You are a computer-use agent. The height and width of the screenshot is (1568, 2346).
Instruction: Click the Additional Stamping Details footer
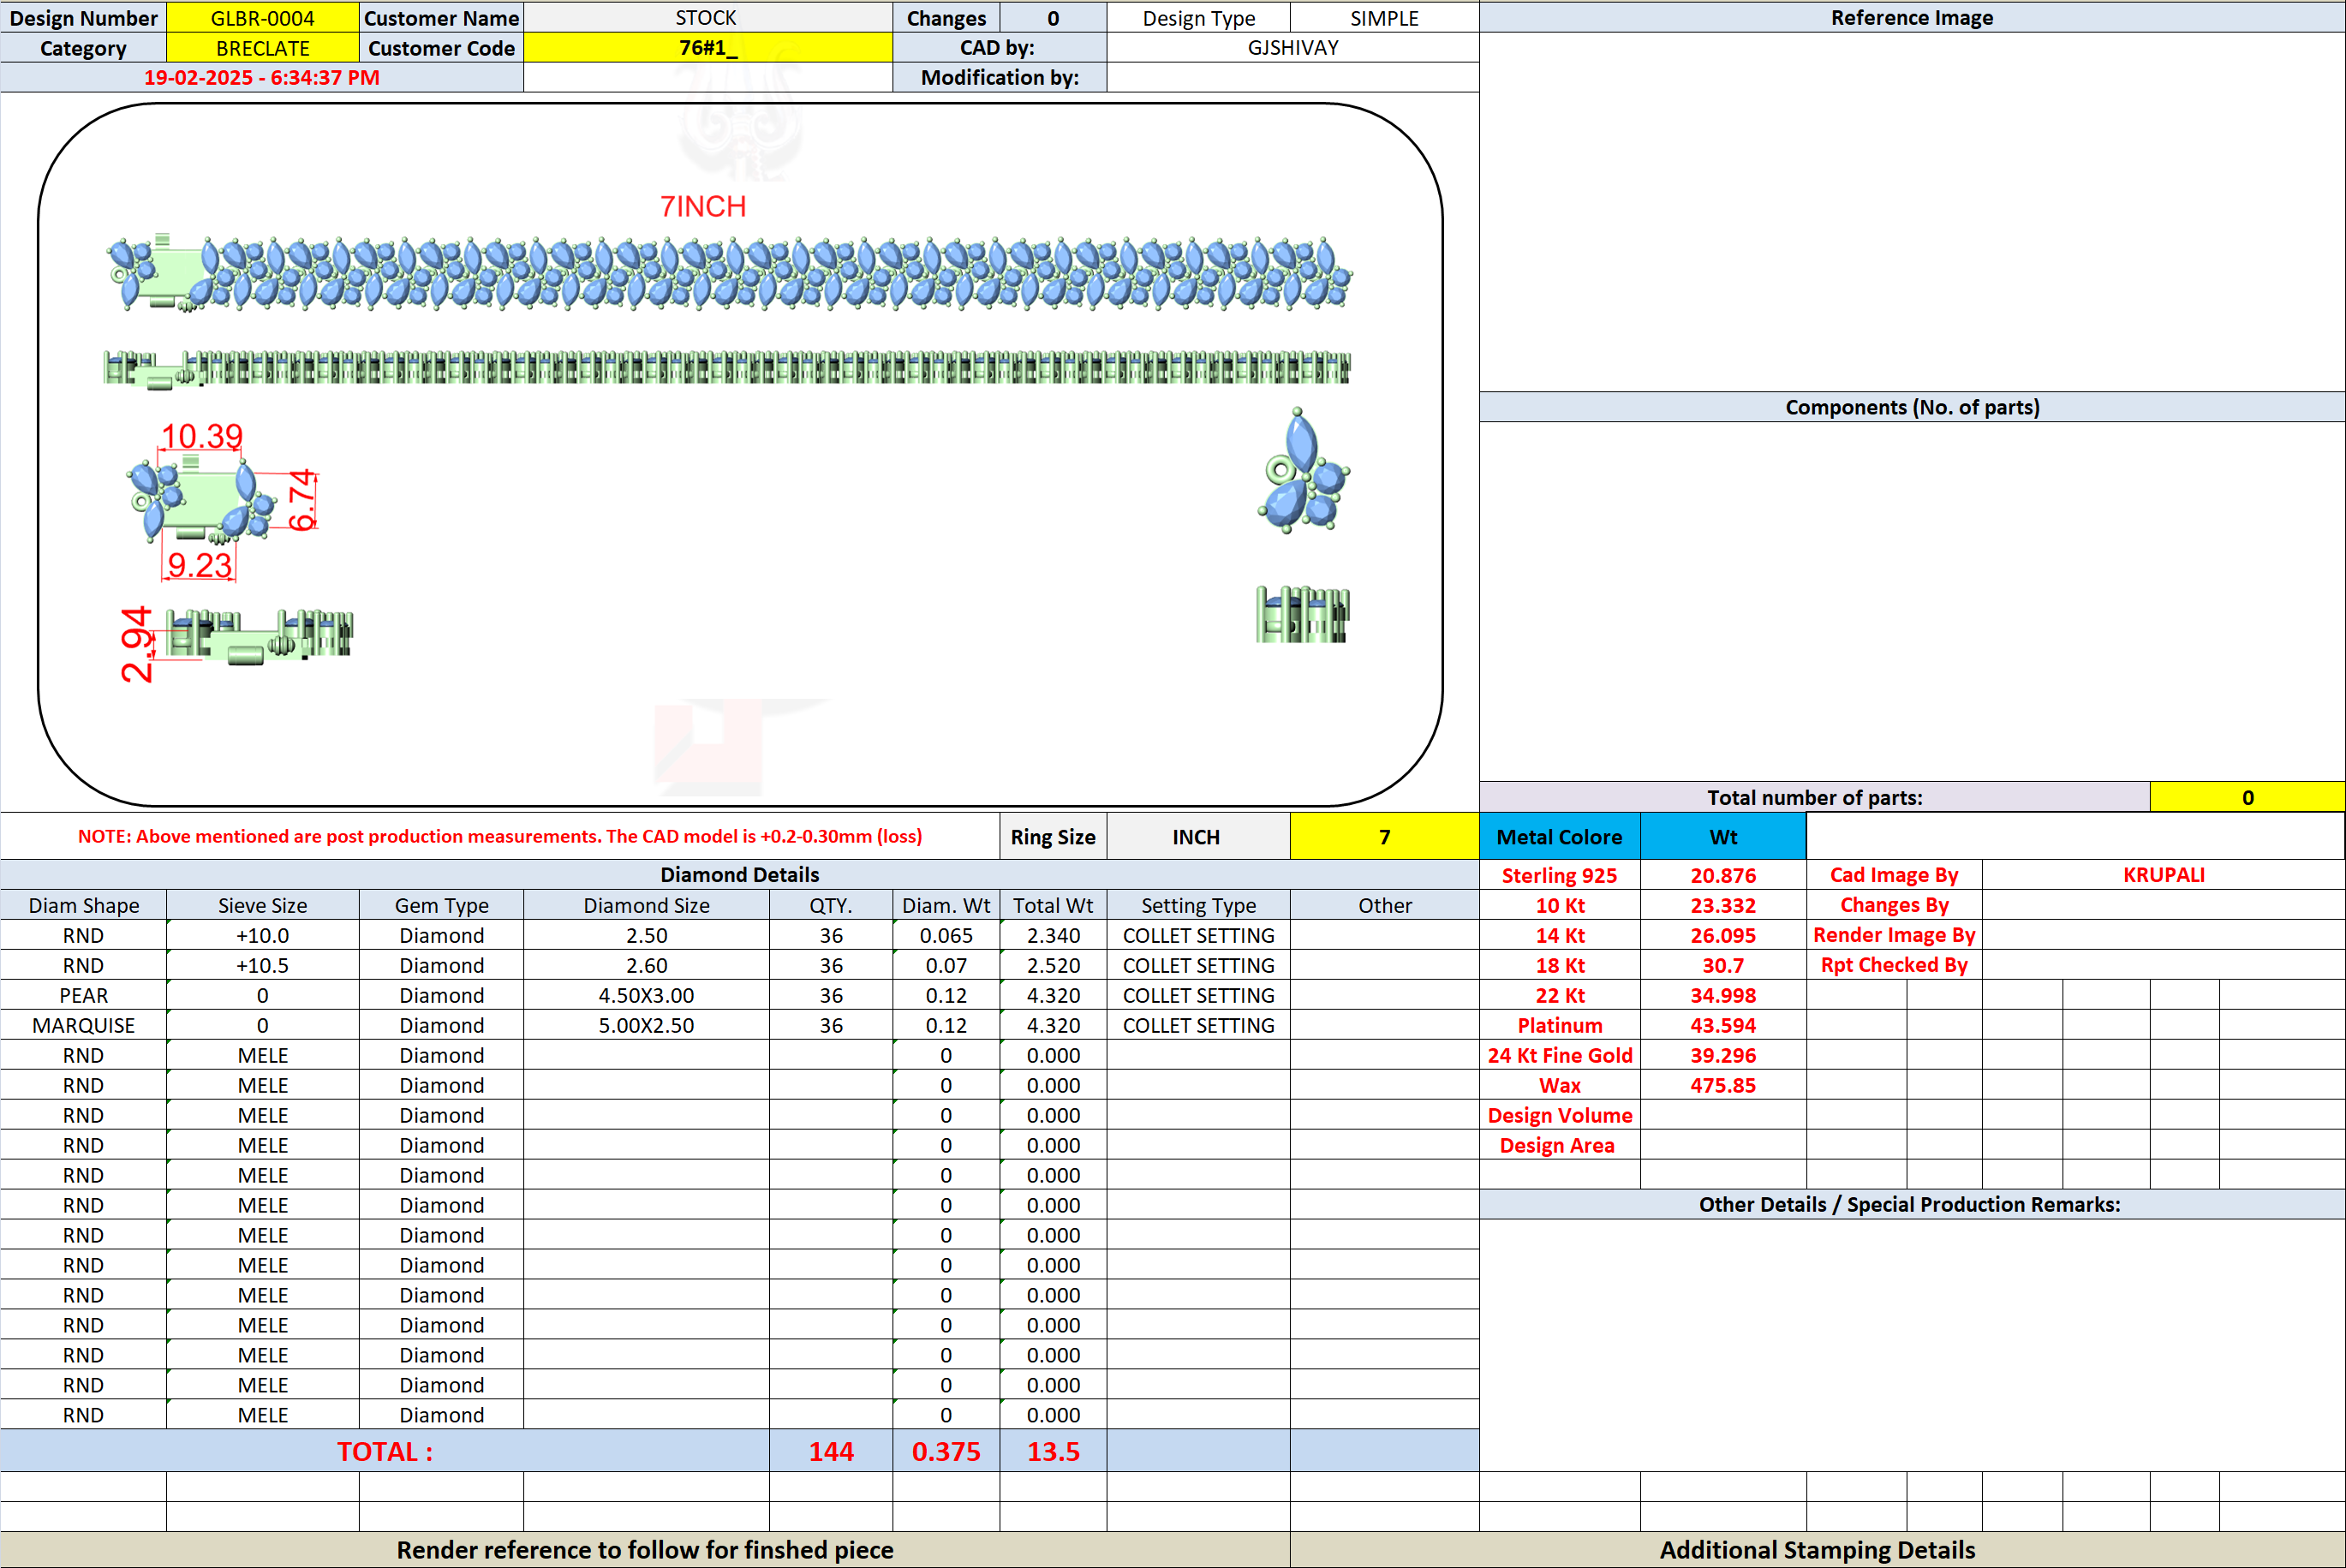(1817, 1550)
